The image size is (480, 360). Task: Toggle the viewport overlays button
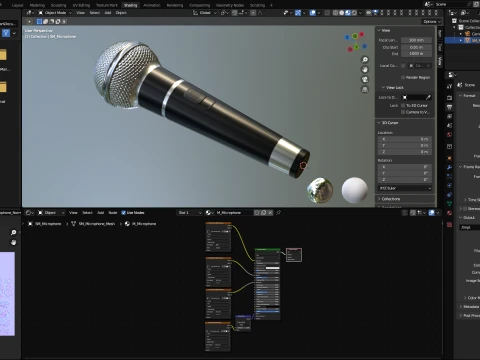click(312, 13)
